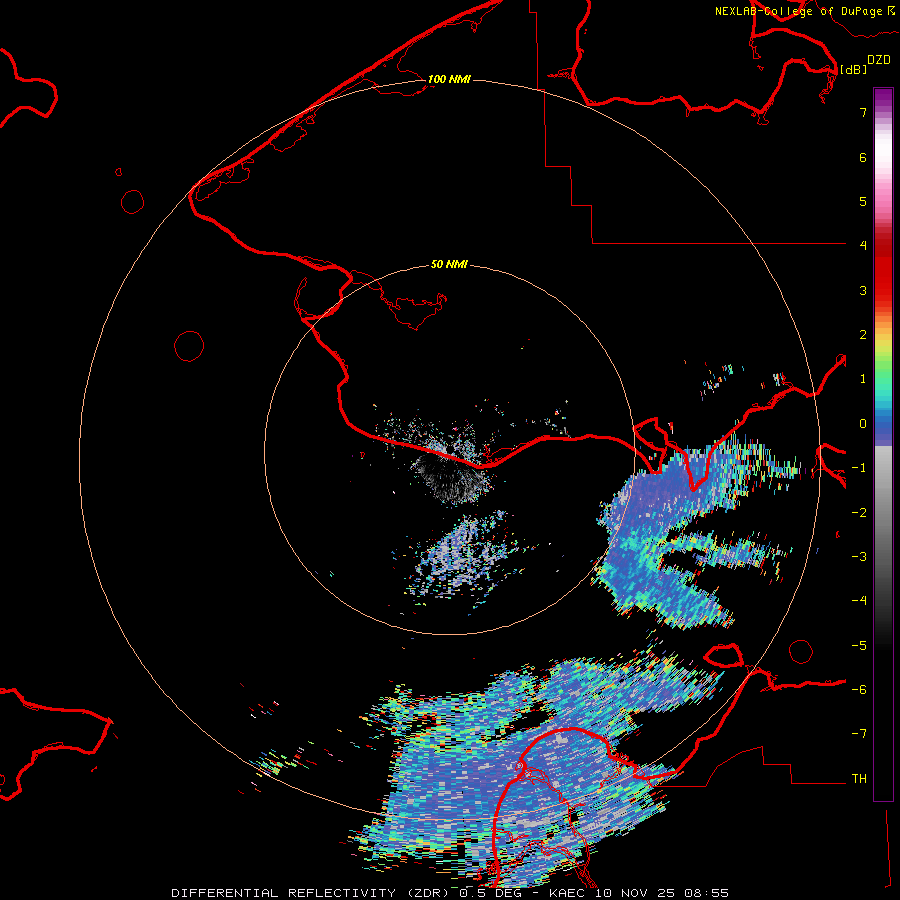This screenshot has width=900, height=900.
Task: Click the "-7" value on color scale
Action: (859, 734)
